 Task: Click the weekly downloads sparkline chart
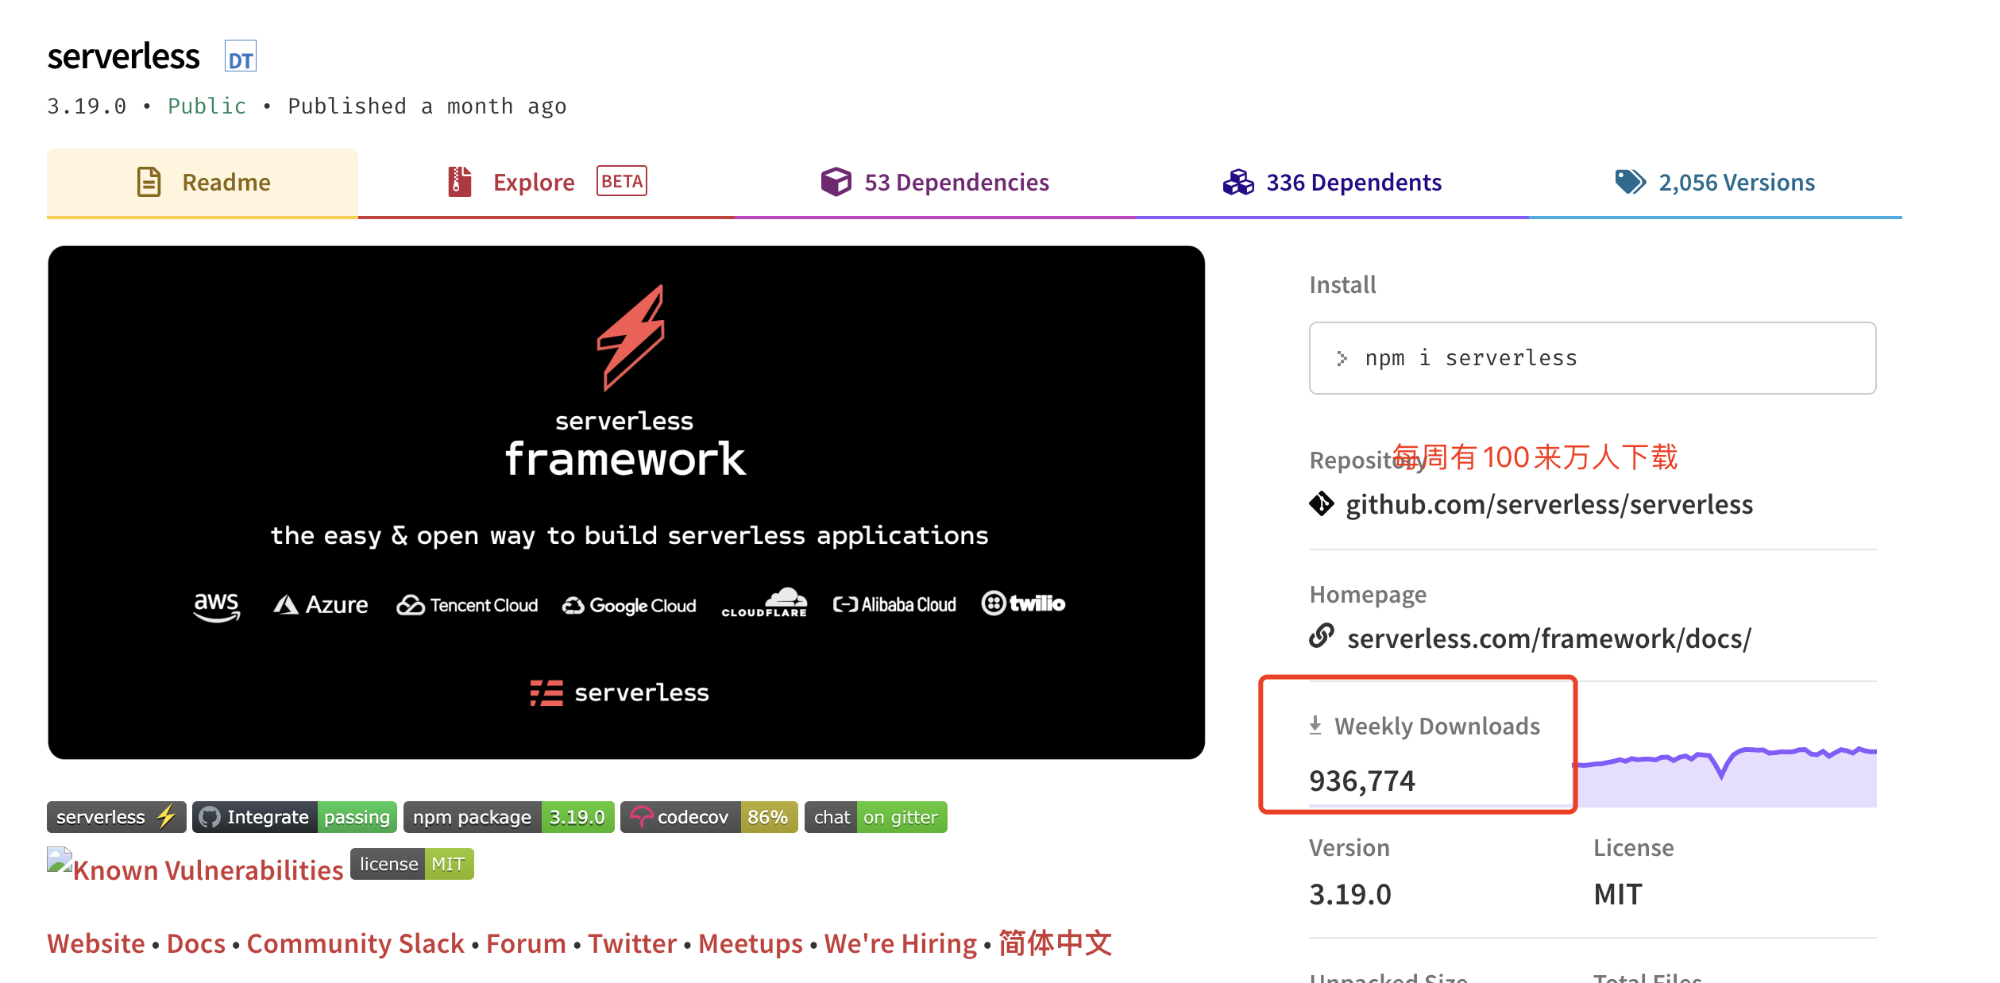(1726, 775)
